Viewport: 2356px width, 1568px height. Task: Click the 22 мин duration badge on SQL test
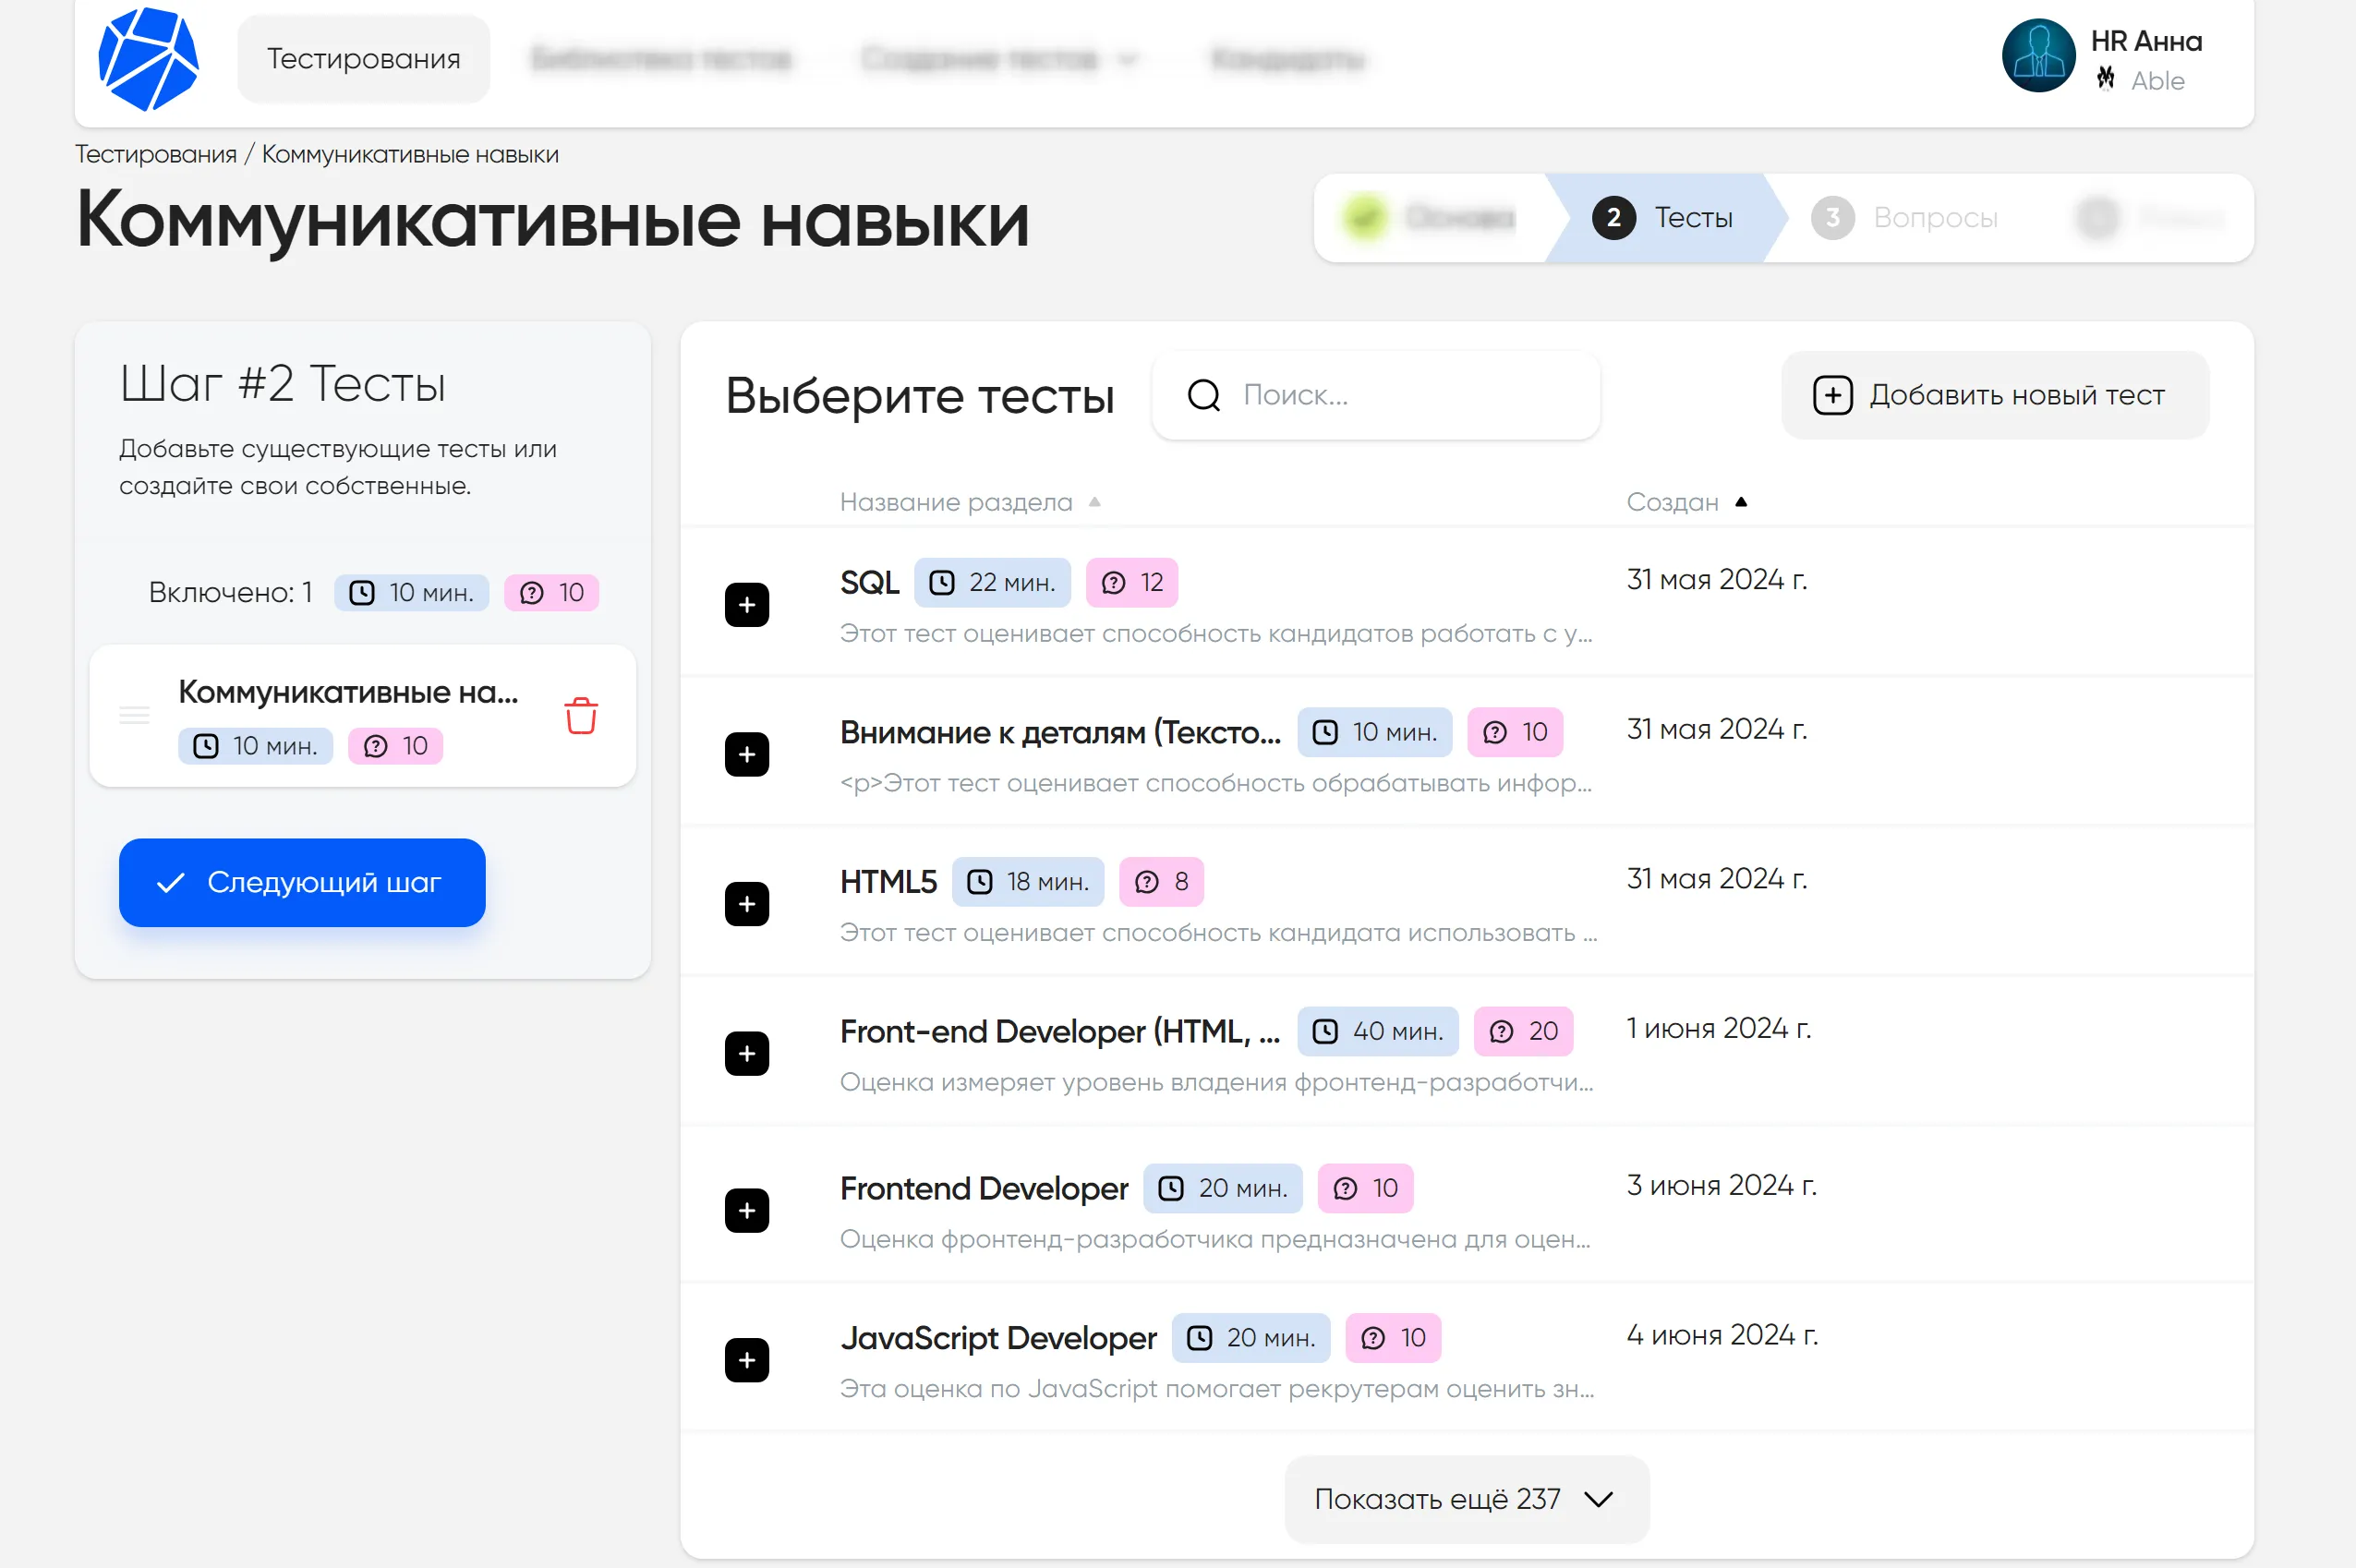point(992,581)
